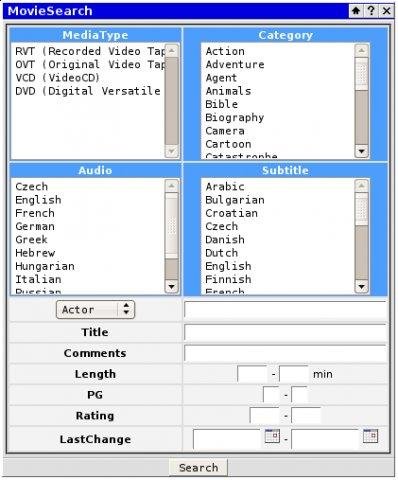Image resolution: width=398 pixels, height=480 pixels.
Task: Click the LastChange start date field
Action: pyautogui.click(x=228, y=439)
